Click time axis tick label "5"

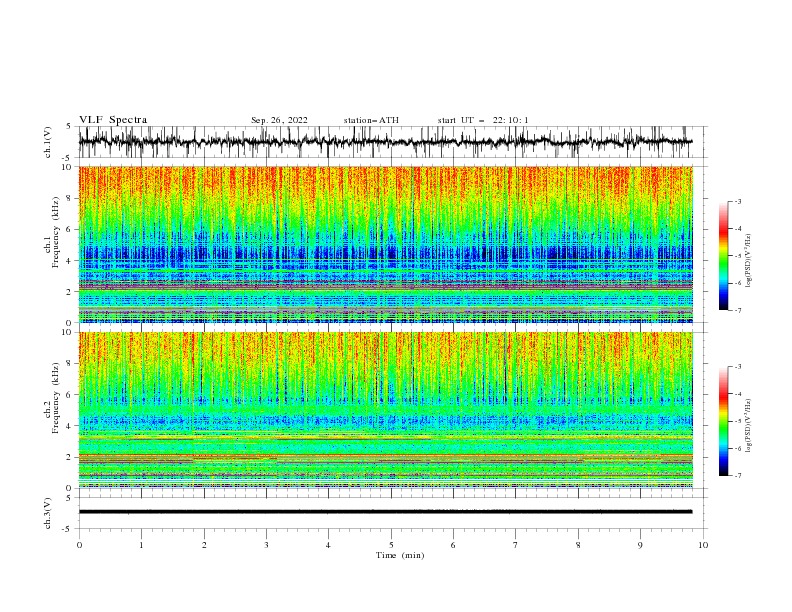coord(391,545)
